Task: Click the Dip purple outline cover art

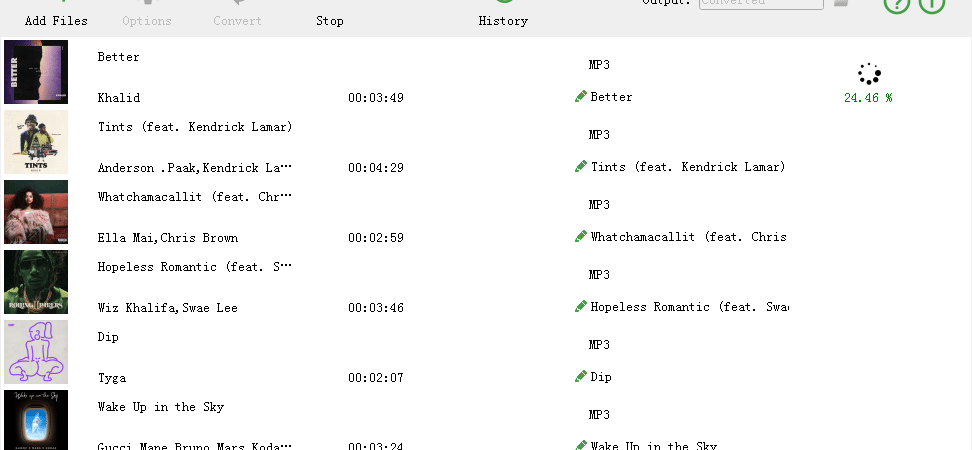Action: (x=36, y=352)
